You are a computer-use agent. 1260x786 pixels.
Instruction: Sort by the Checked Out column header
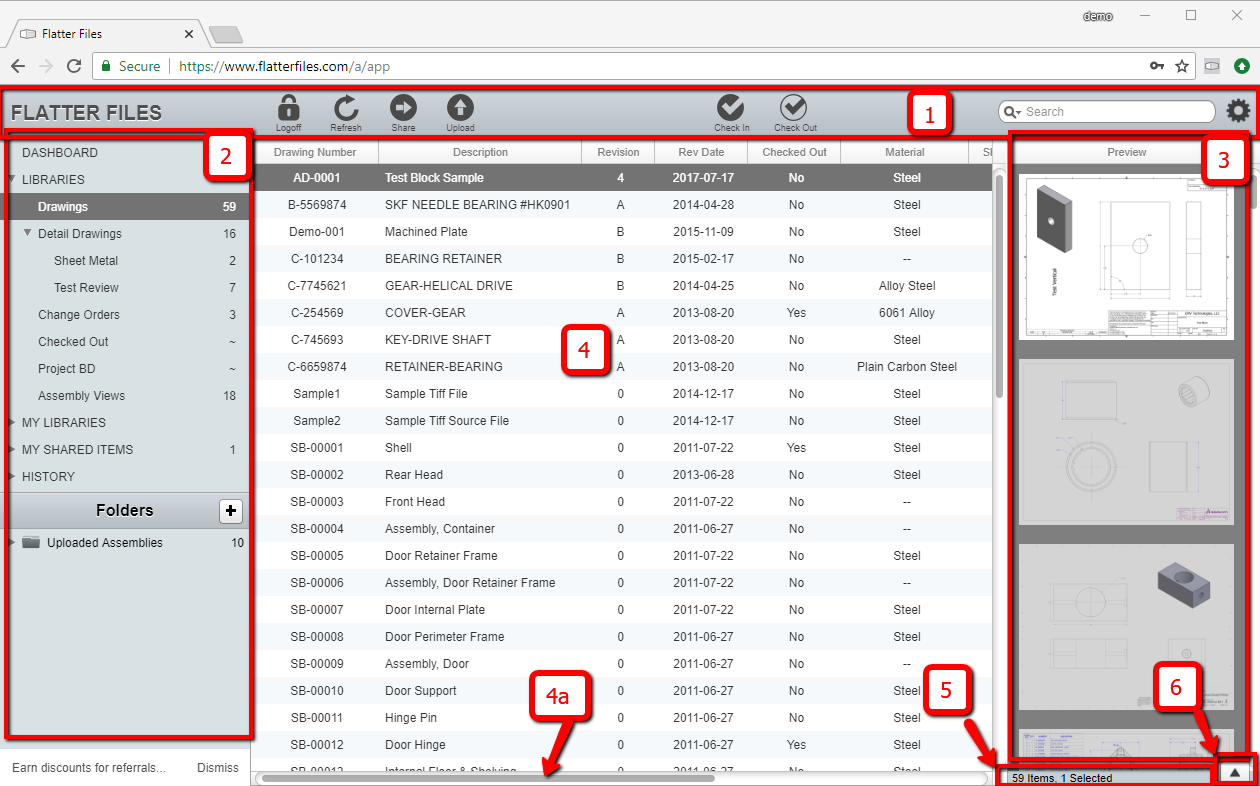794,152
